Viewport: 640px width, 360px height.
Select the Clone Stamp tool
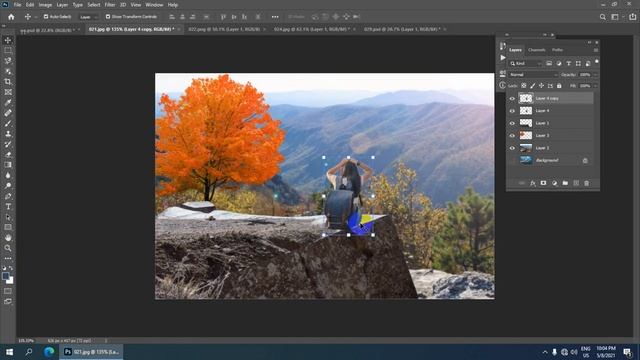click(x=8, y=134)
